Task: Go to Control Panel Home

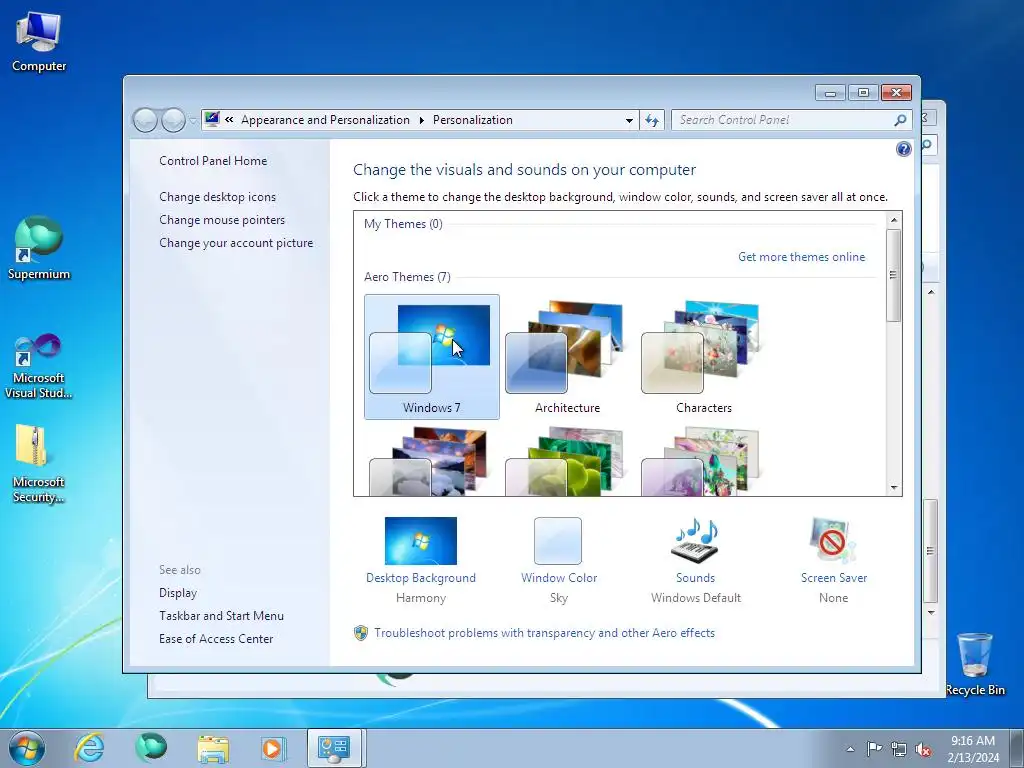Action: (213, 161)
